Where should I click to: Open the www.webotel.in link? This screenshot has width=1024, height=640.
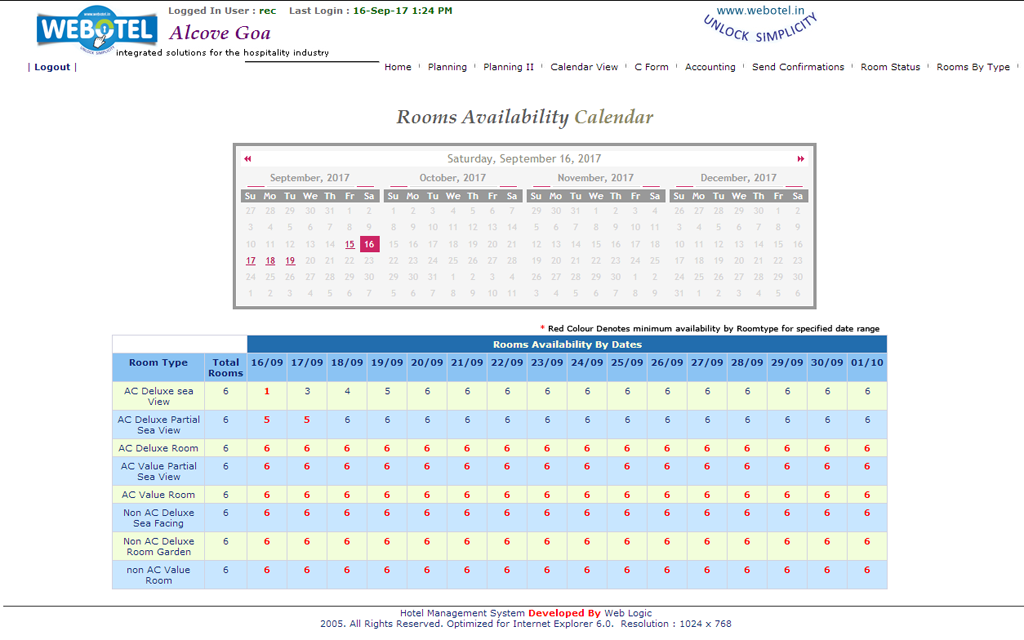pyautogui.click(x=760, y=10)
